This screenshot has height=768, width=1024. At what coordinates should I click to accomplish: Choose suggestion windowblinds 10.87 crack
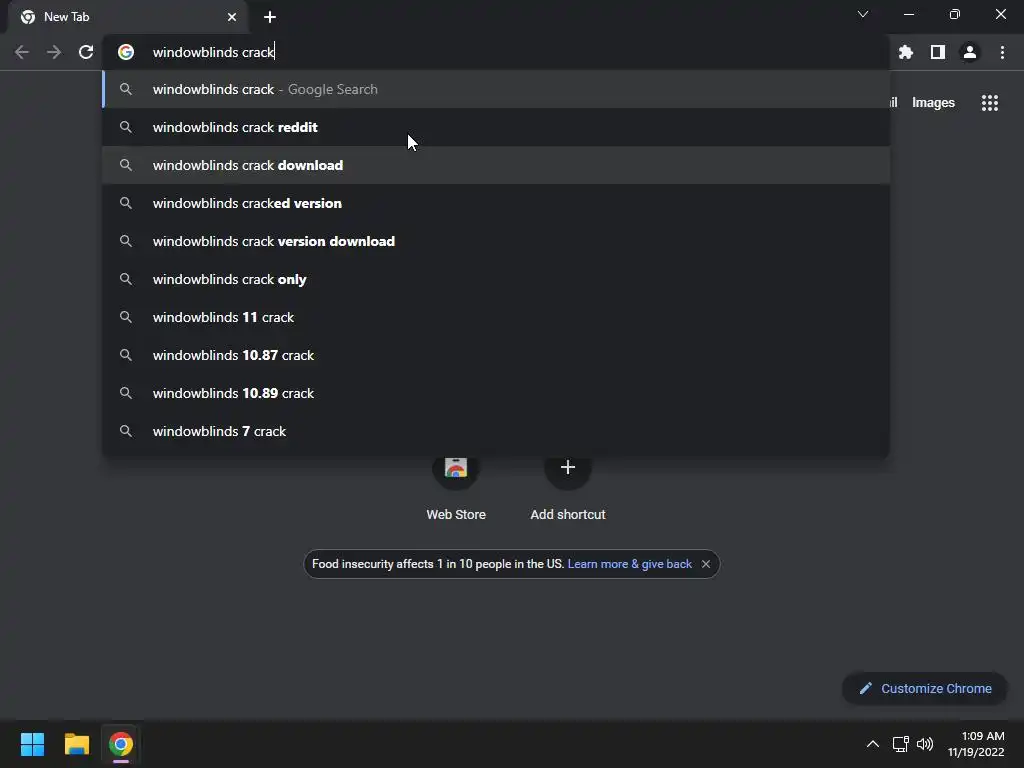(x=496, y=355)
